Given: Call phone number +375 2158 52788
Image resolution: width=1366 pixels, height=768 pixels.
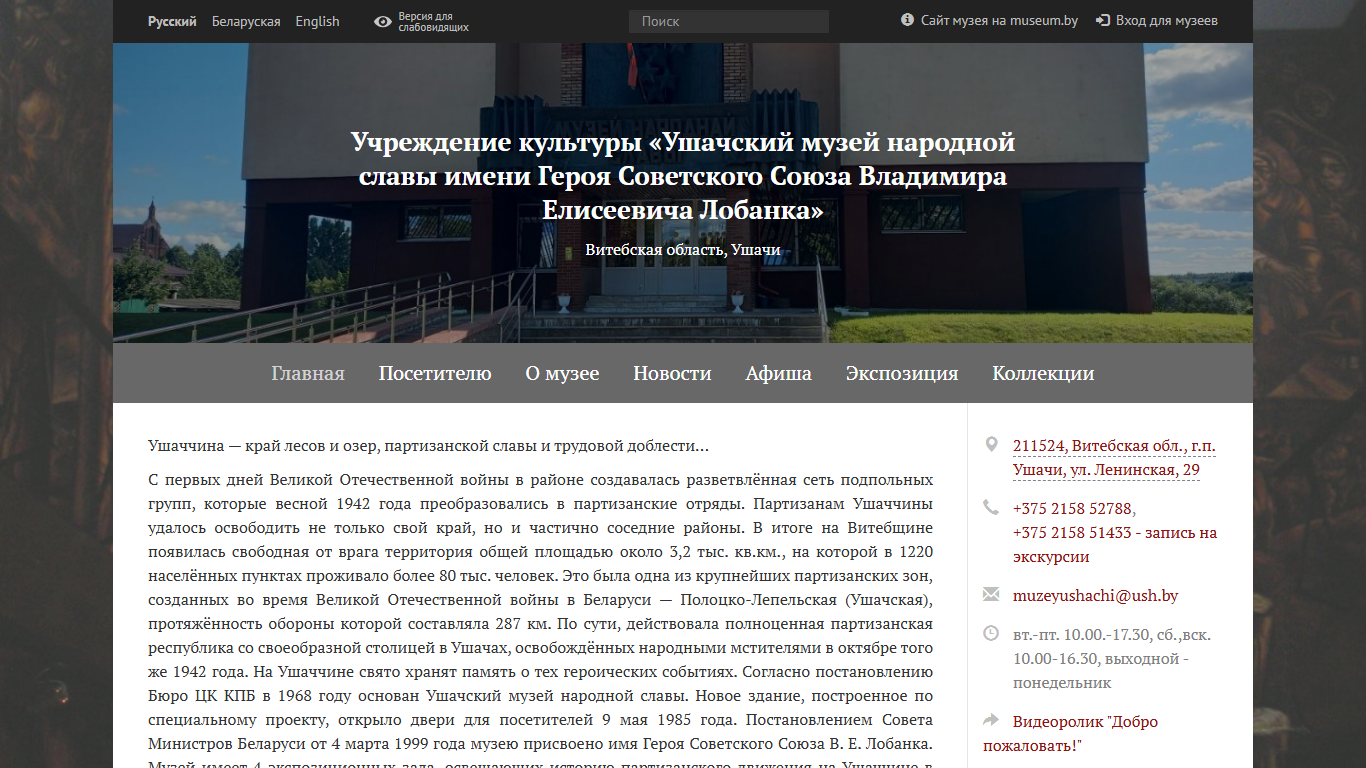Looking at the screenshot, I should pos(1072,508).
